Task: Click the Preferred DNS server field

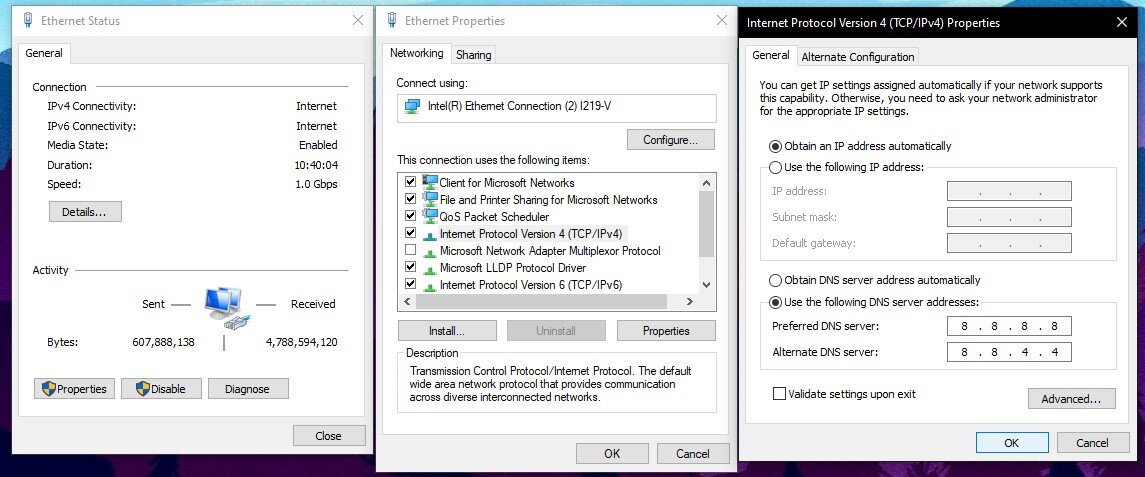Action: (x=1009, y=326)
